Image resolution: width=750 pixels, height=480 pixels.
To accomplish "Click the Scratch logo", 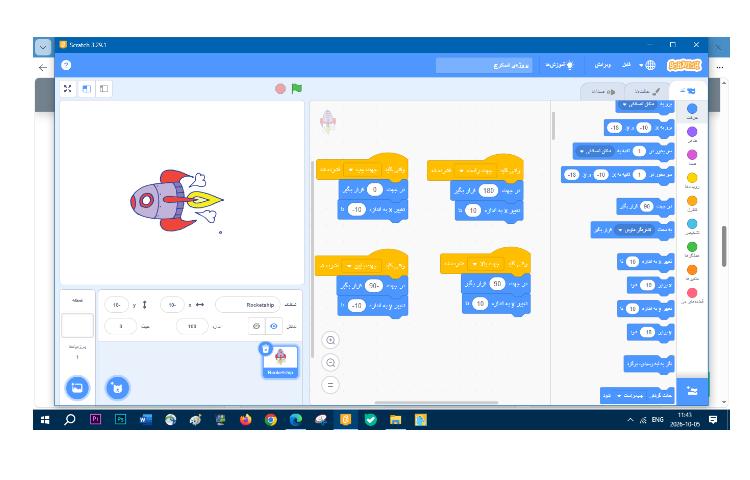I will pyautogui.click(x=684, y=65).
